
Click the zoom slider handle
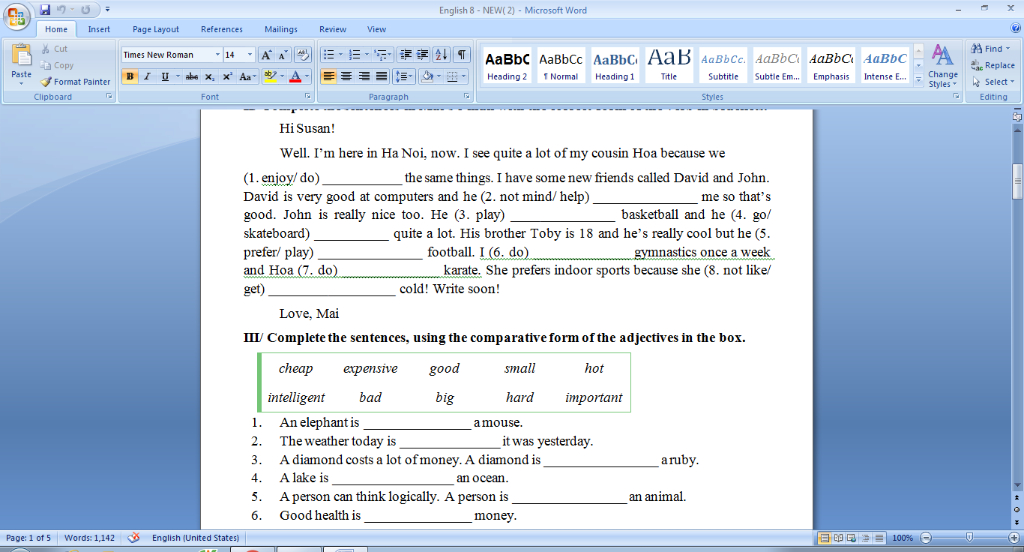coord(969,537)
